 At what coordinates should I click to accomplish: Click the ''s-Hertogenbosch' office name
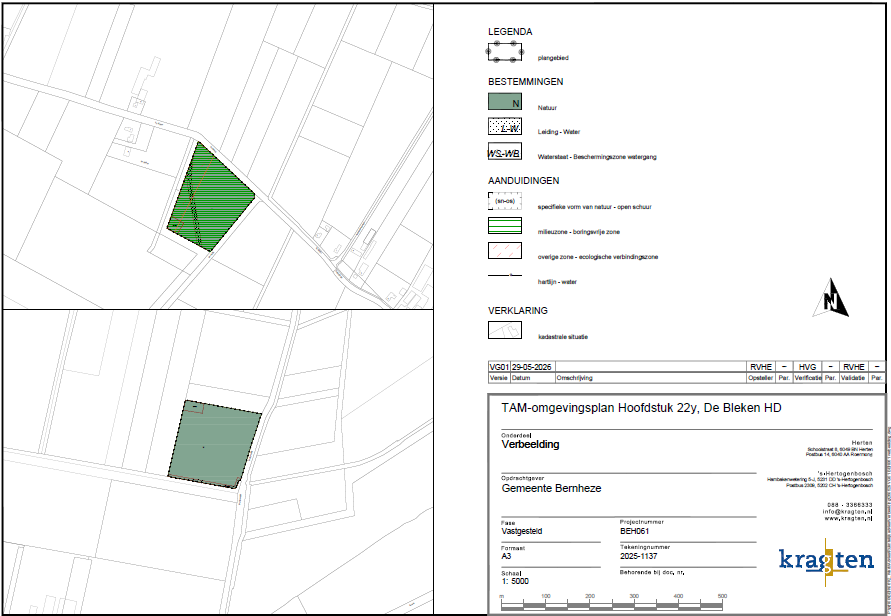tap(845, 473)
